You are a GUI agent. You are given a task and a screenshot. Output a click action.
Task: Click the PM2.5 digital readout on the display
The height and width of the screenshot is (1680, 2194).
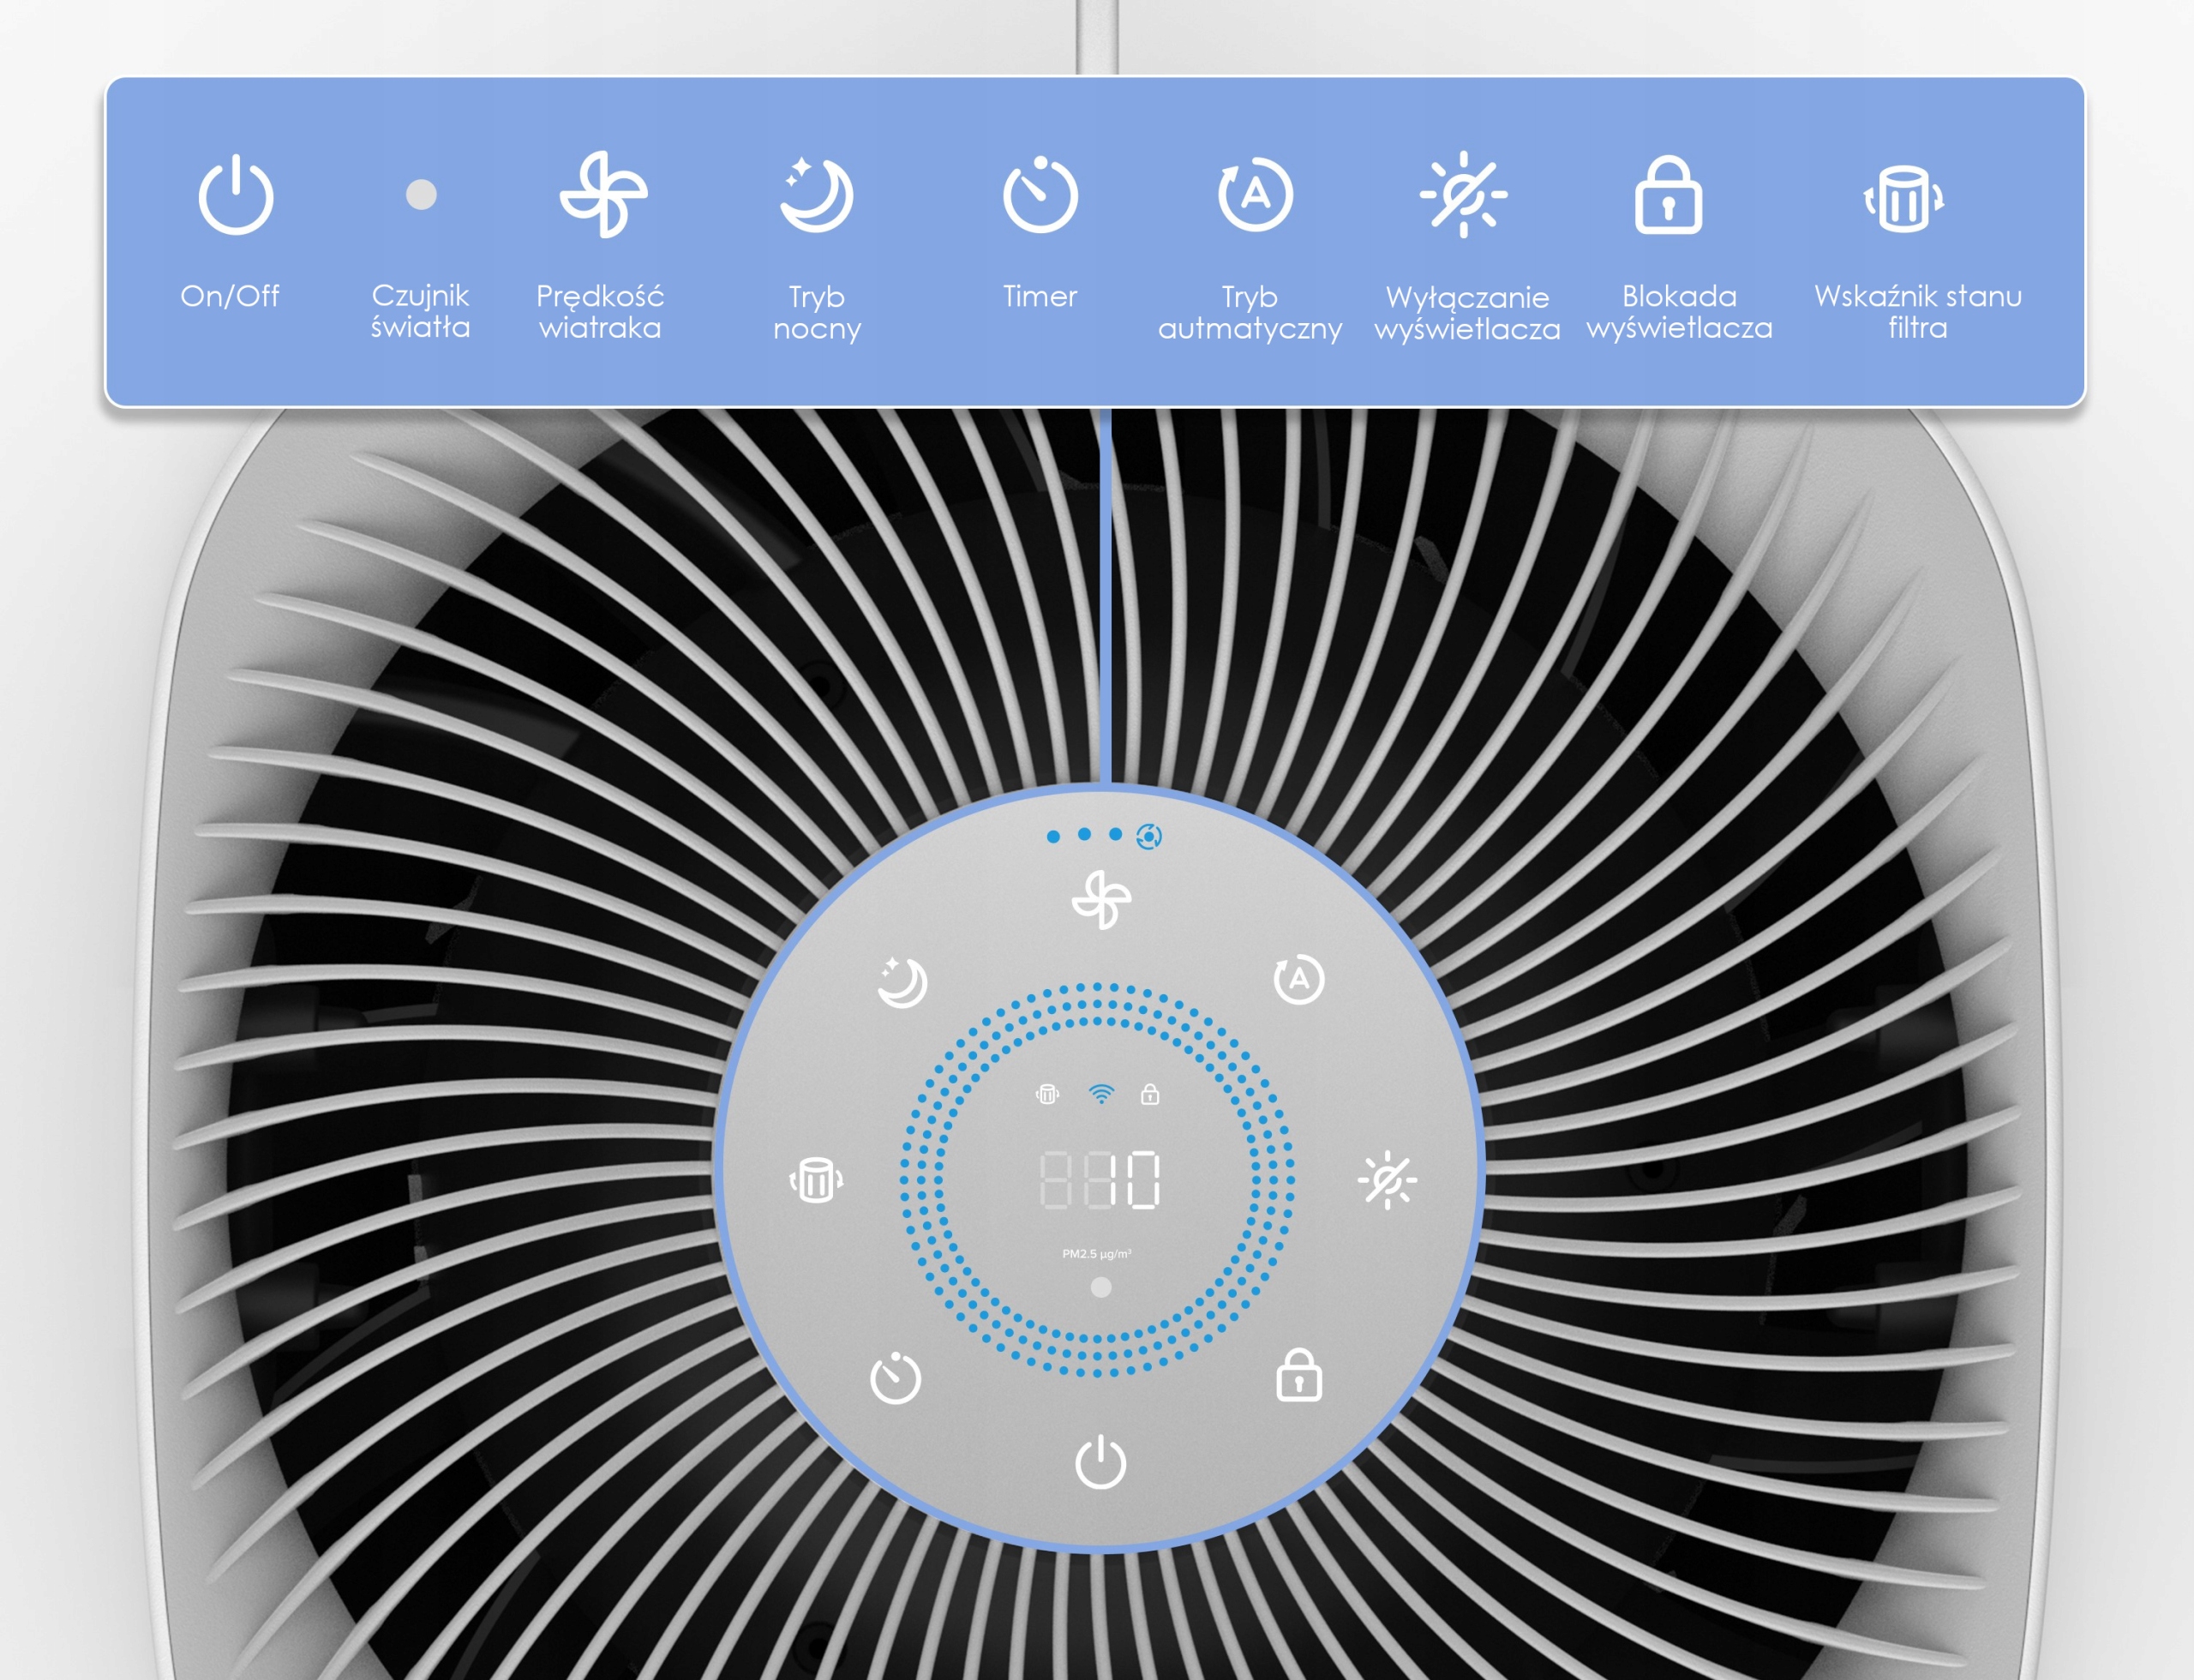pyautogui.click(x=1100, y=1179)
